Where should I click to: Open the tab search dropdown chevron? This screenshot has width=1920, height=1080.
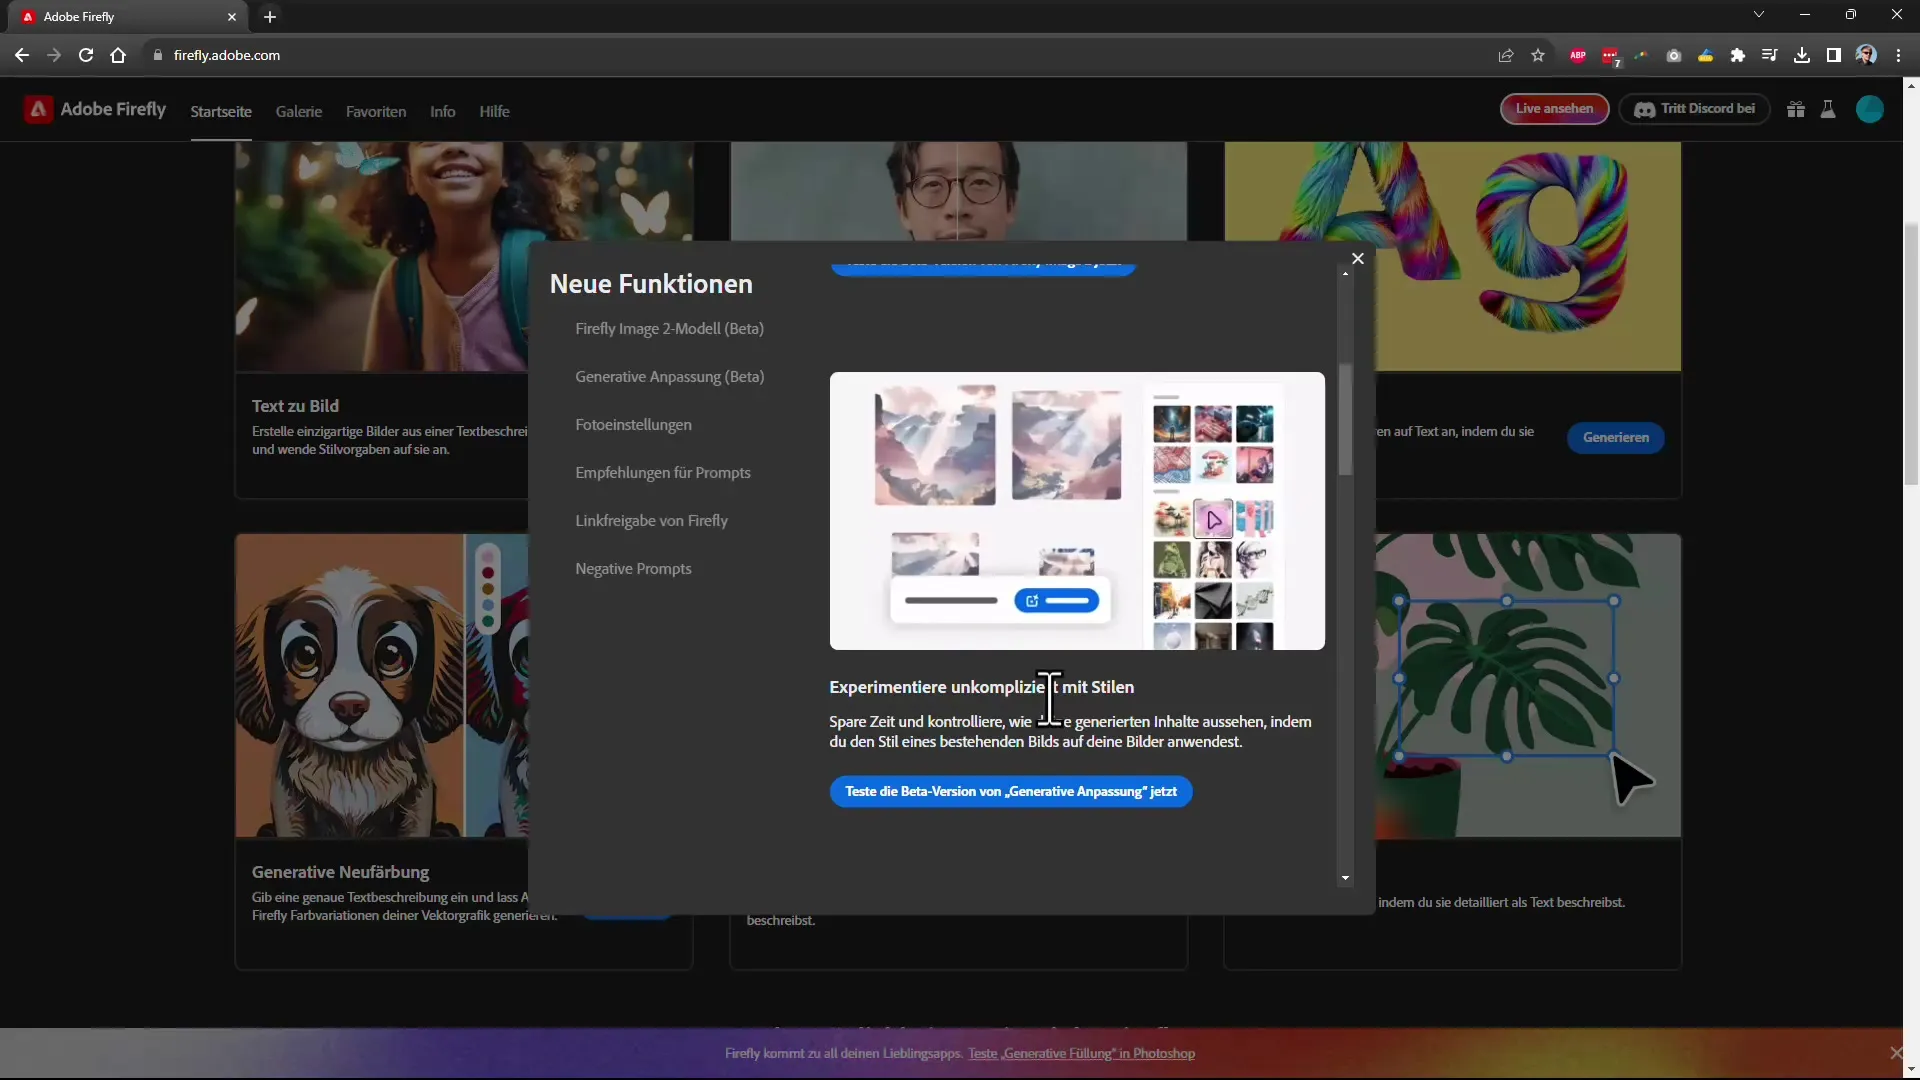[x=1759, y=15]
